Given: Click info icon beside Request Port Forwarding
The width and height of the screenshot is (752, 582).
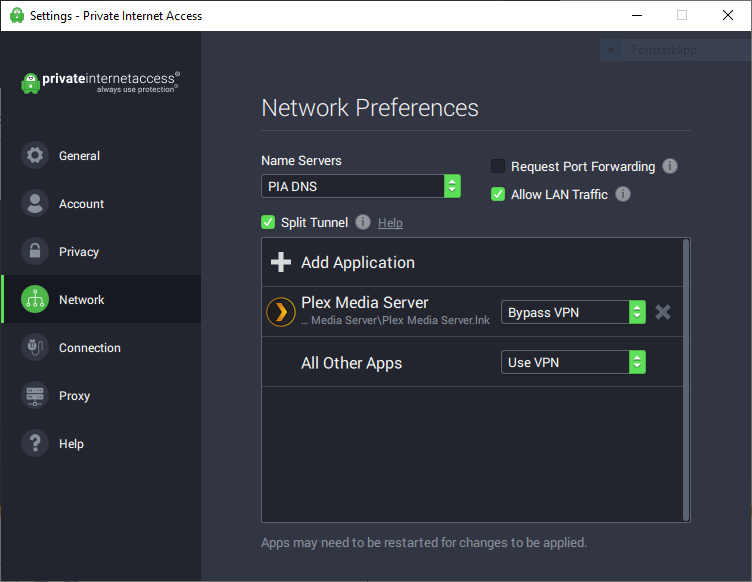Looking at the screenshot, I should 670,166.
